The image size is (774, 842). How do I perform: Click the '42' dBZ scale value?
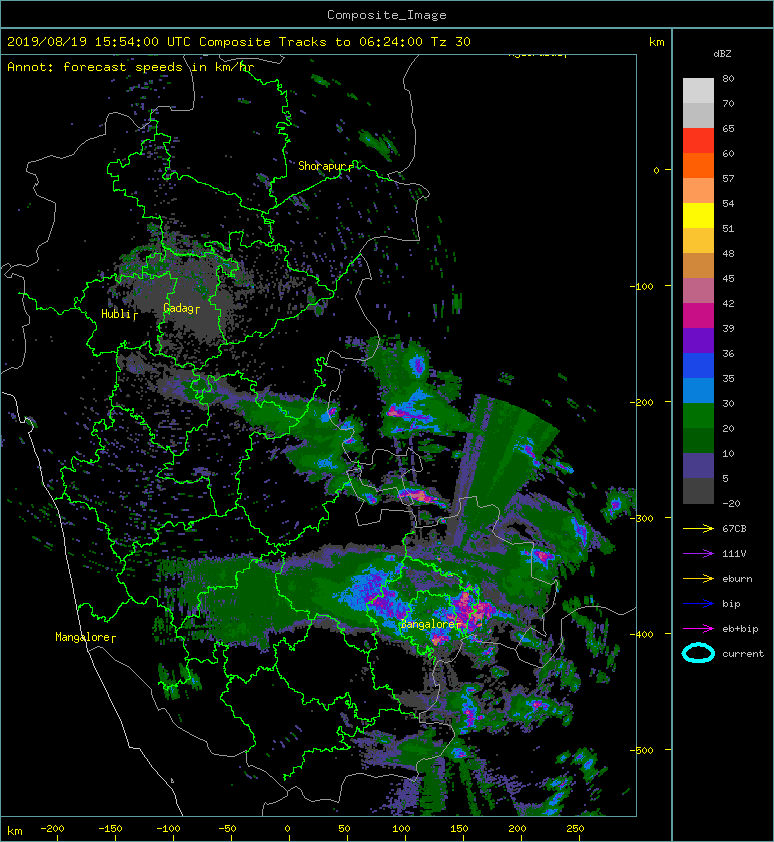(x=728, y=303)
